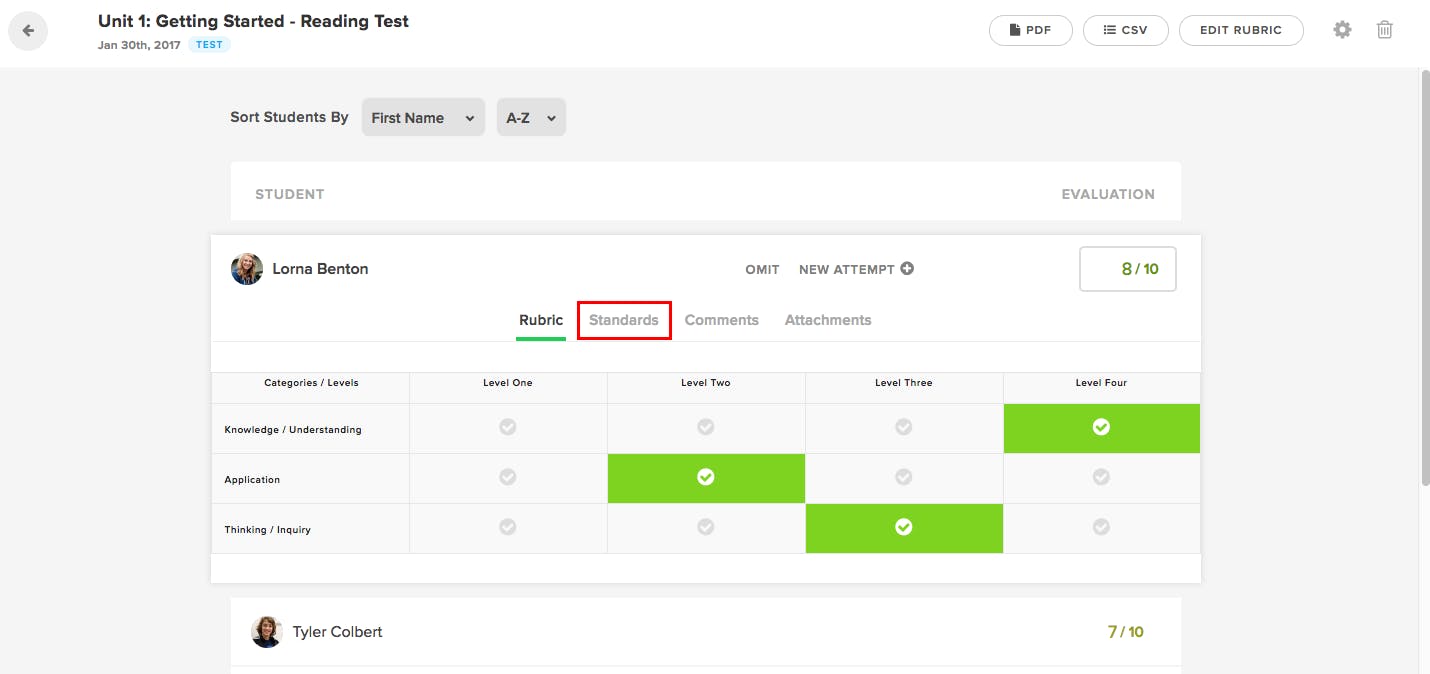
Task: Switch to the Standards tab
Action: [624, 320]
